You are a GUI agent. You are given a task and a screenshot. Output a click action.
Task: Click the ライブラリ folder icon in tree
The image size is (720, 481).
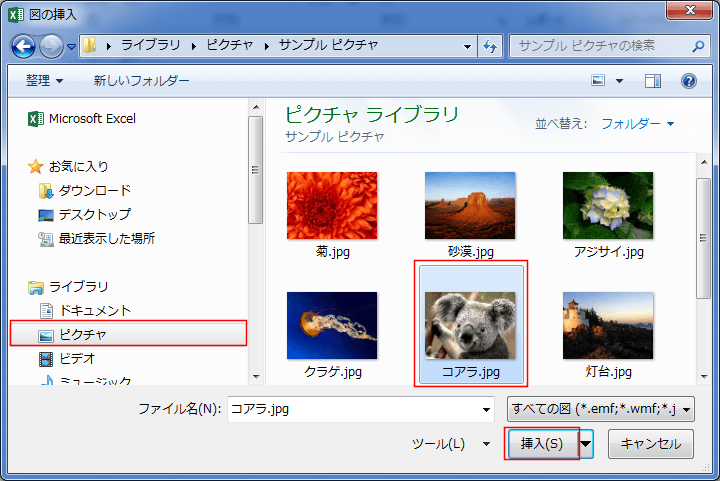(x=35, y=287)
